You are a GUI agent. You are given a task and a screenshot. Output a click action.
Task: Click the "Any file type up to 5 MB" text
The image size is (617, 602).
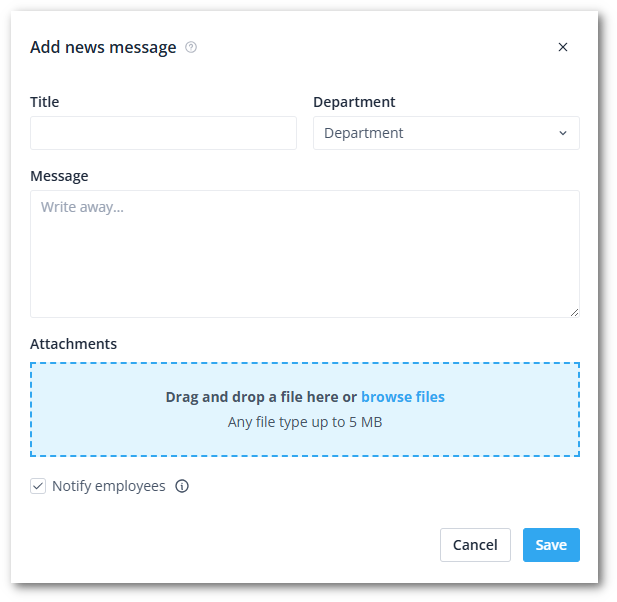[305, 422]
